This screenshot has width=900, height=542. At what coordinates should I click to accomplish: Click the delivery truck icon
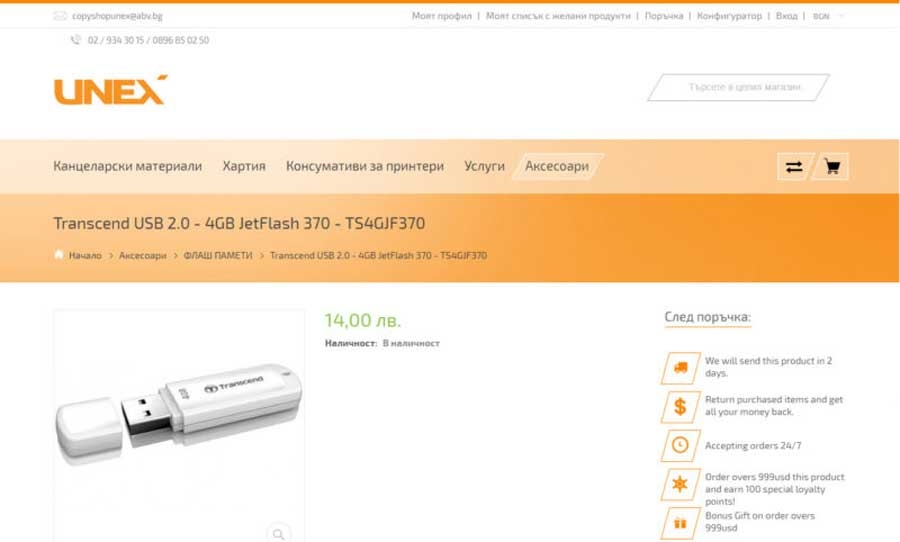[680, 367]
